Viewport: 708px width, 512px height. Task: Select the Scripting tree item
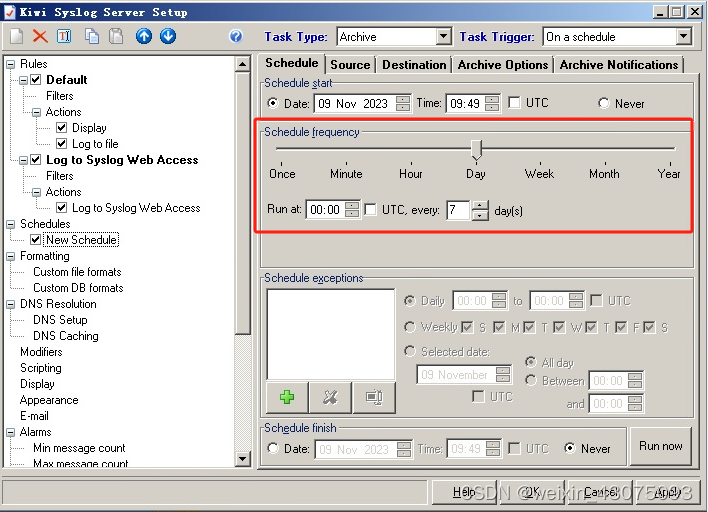pos(41,368)
